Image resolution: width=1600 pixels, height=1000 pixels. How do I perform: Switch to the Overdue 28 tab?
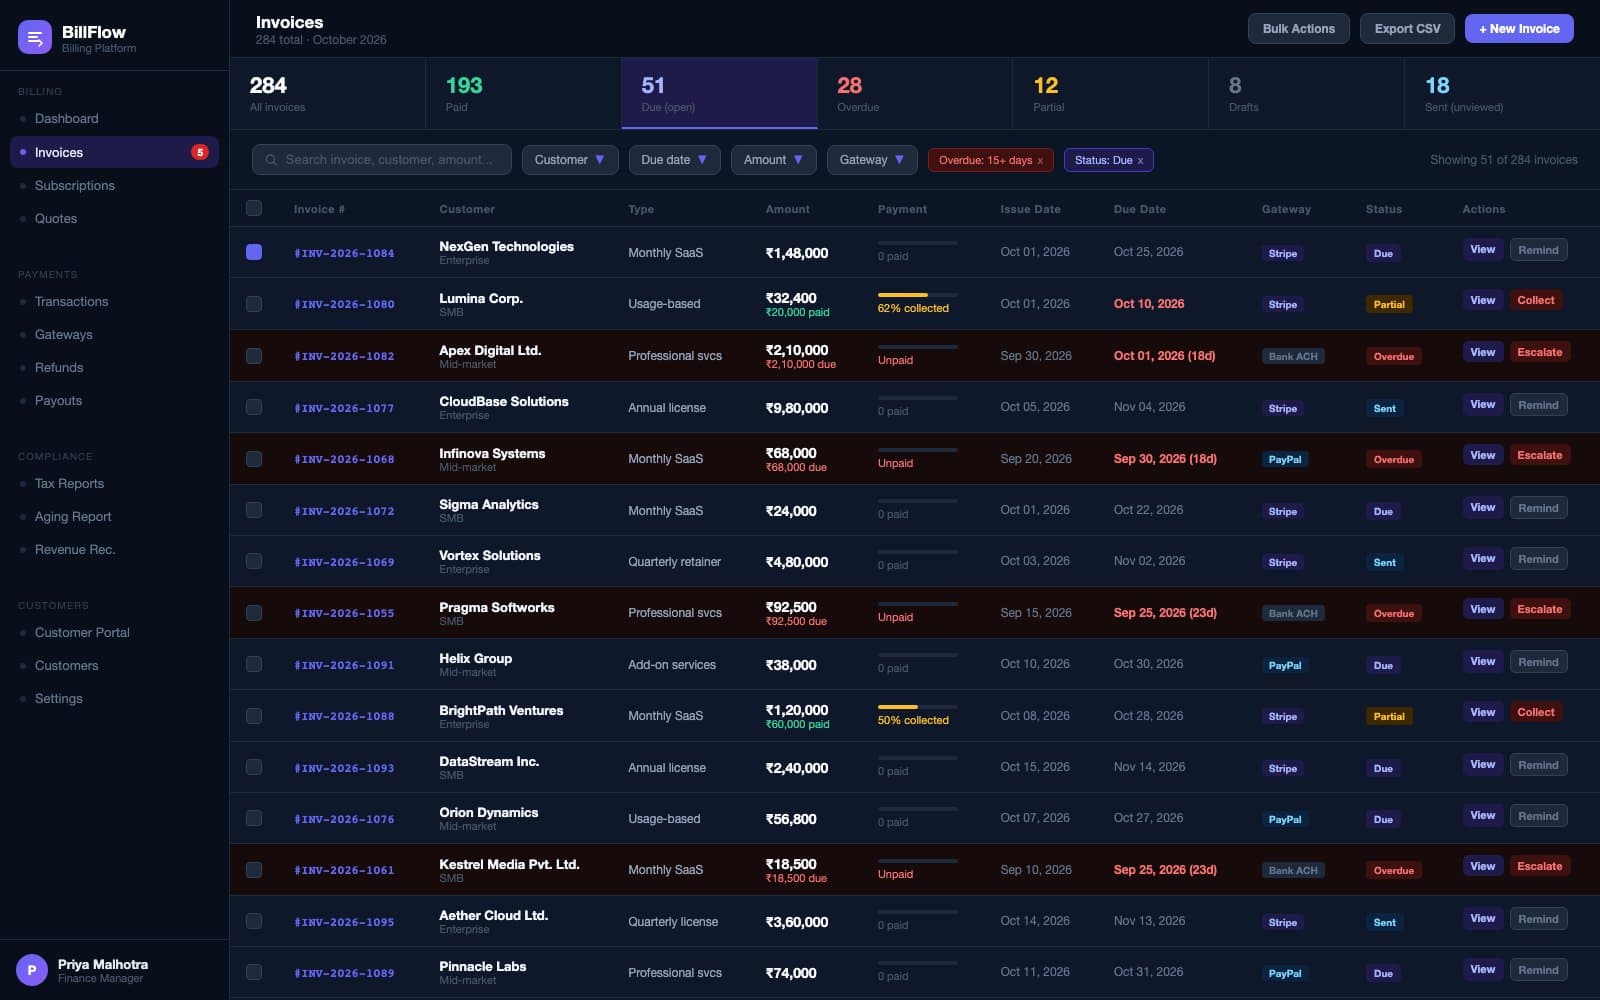[914, 94]
